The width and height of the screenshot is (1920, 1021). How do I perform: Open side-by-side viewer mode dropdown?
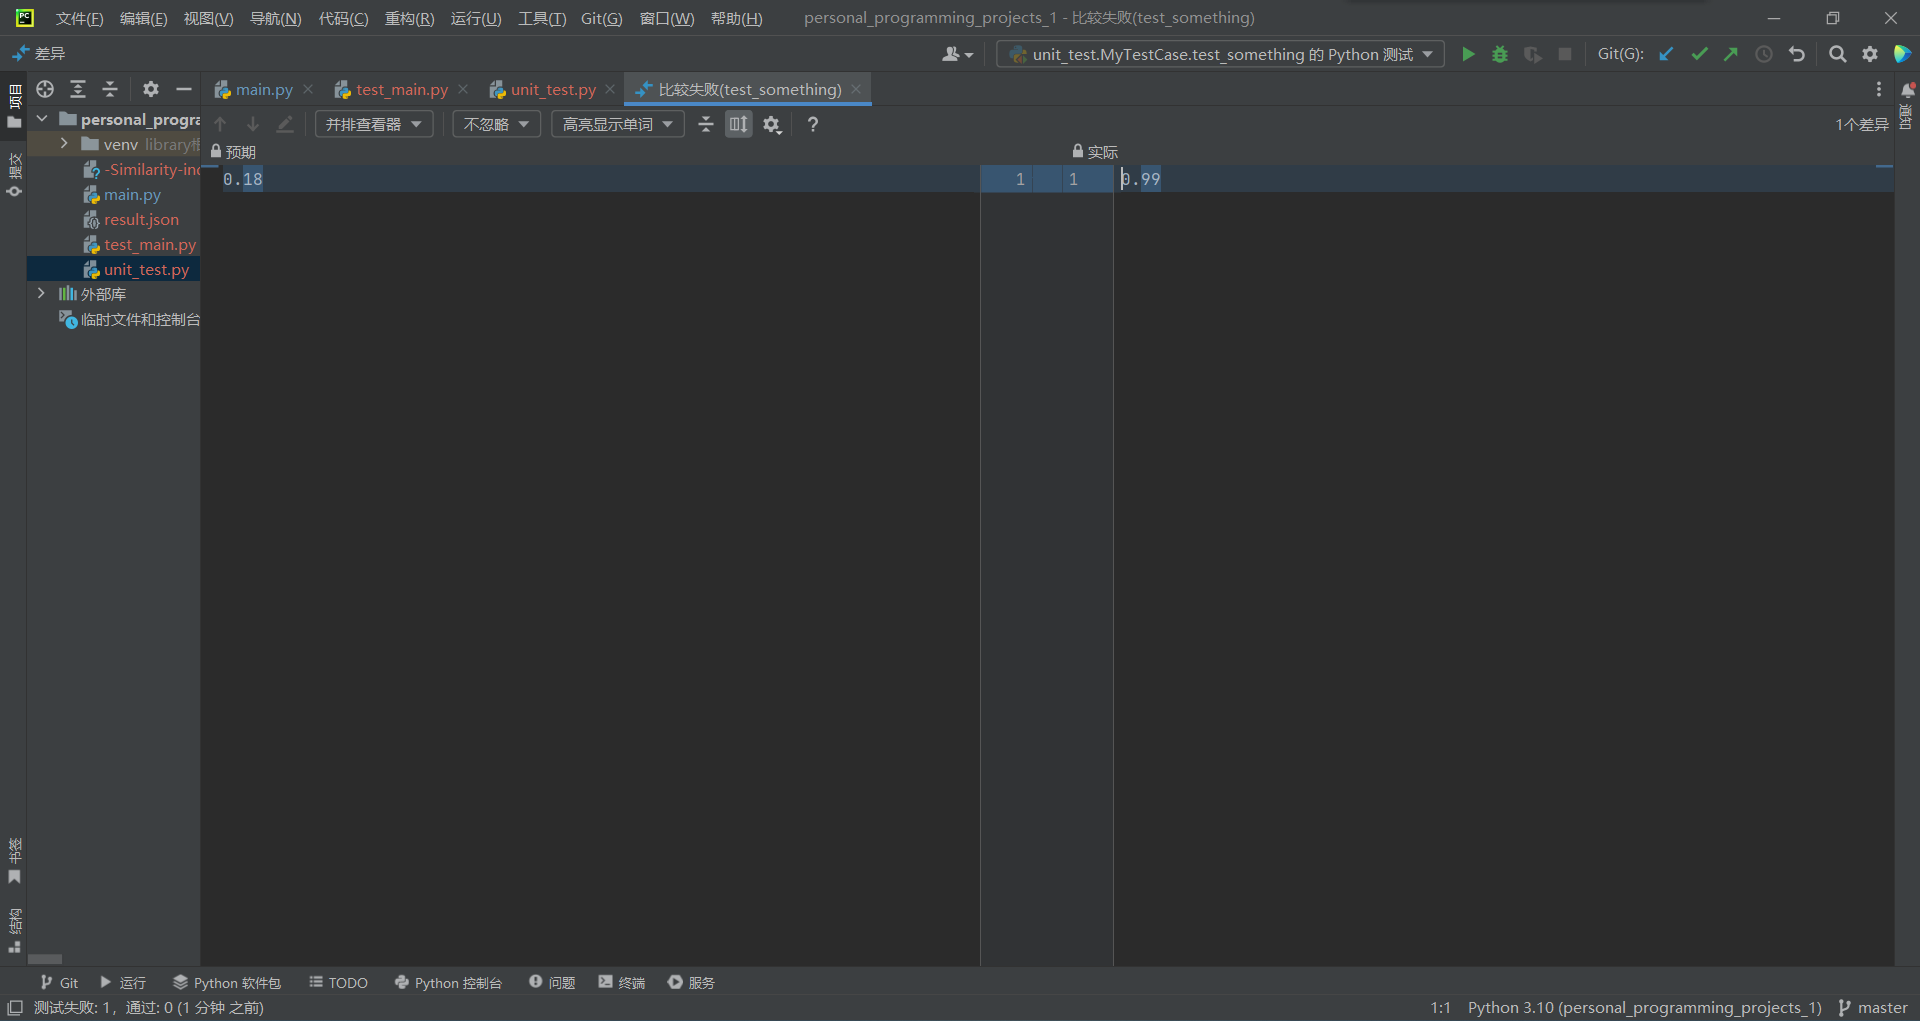click(x=374, y=124)
